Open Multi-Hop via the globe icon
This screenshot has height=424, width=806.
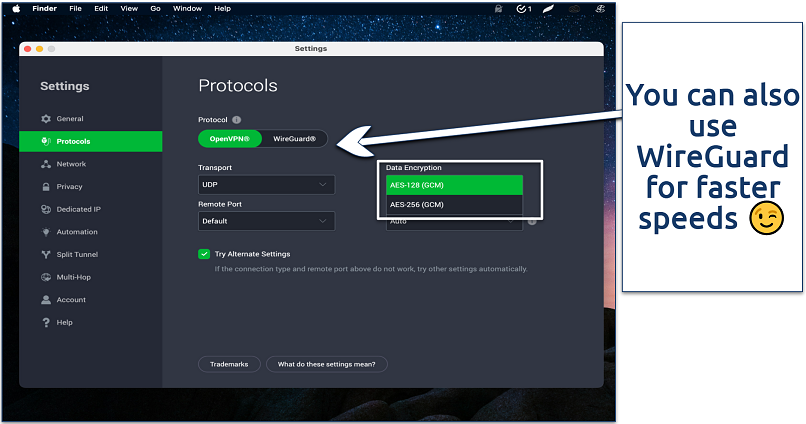tap(46, 277)
